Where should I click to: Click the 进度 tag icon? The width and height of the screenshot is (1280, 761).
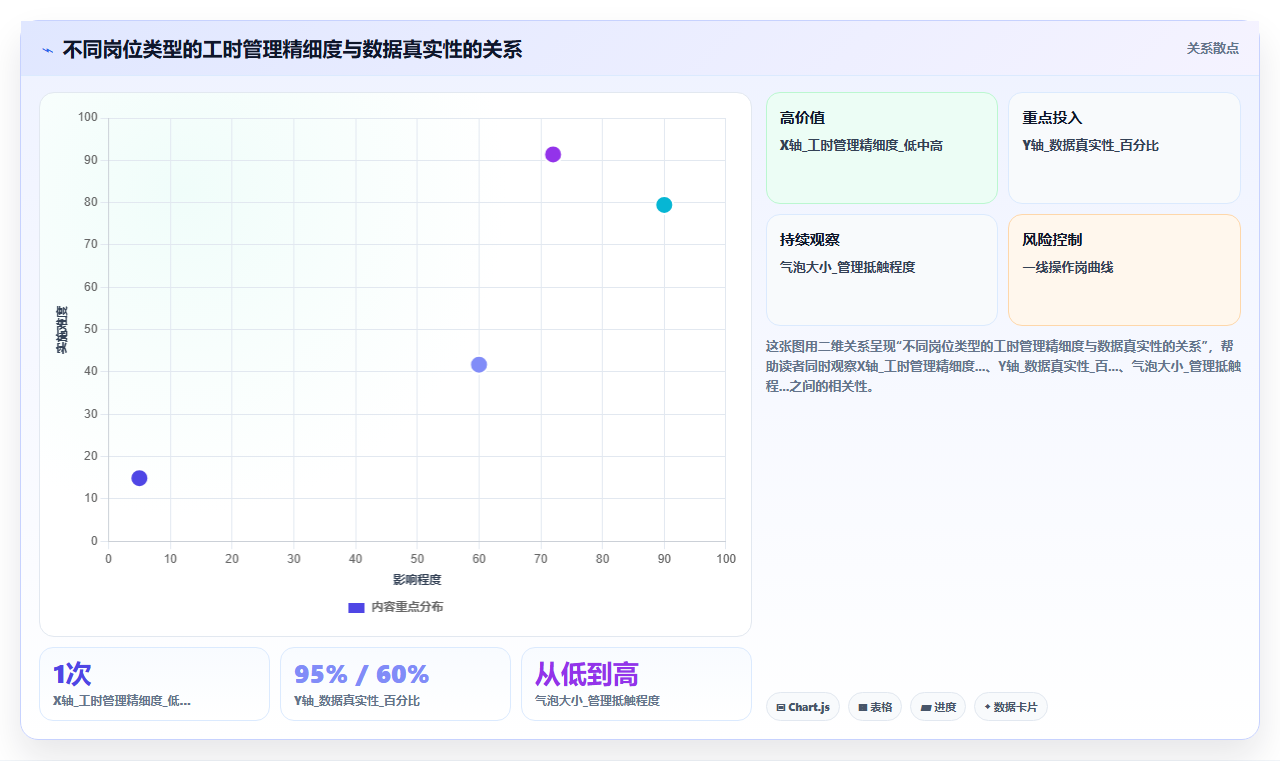click(x=926, y=707)
